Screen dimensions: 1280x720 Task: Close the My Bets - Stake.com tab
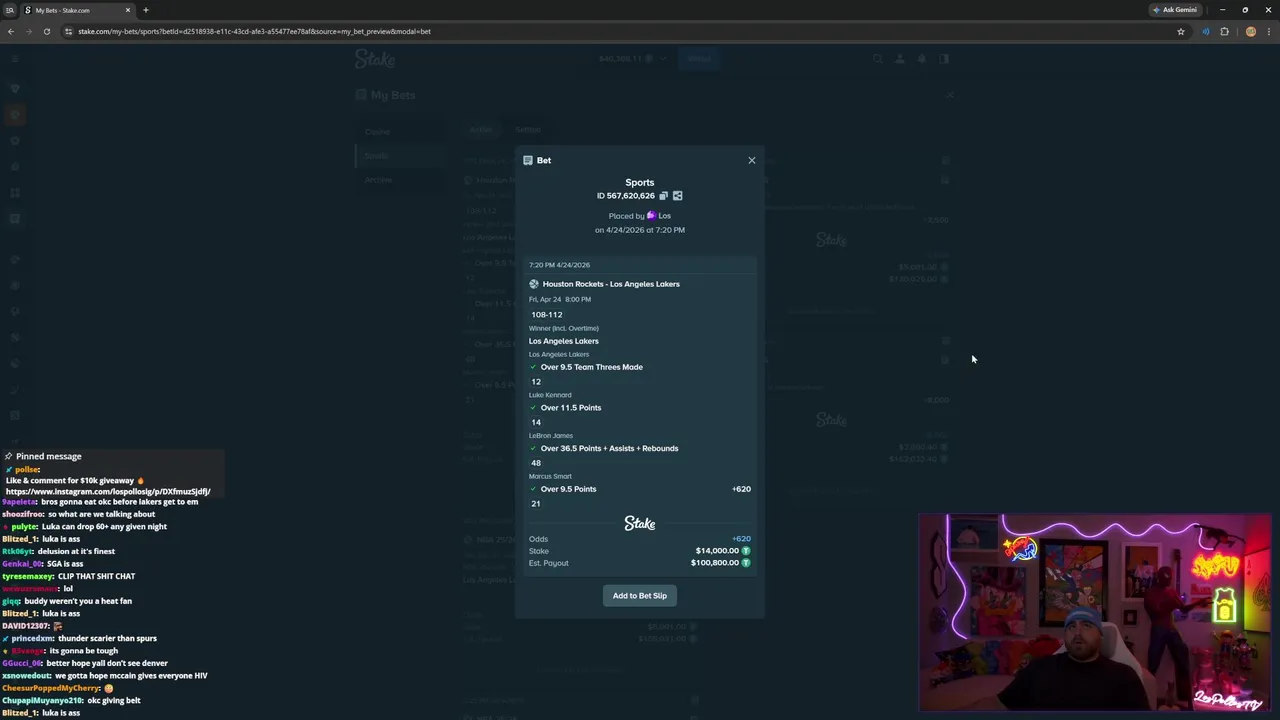[128, 10]
